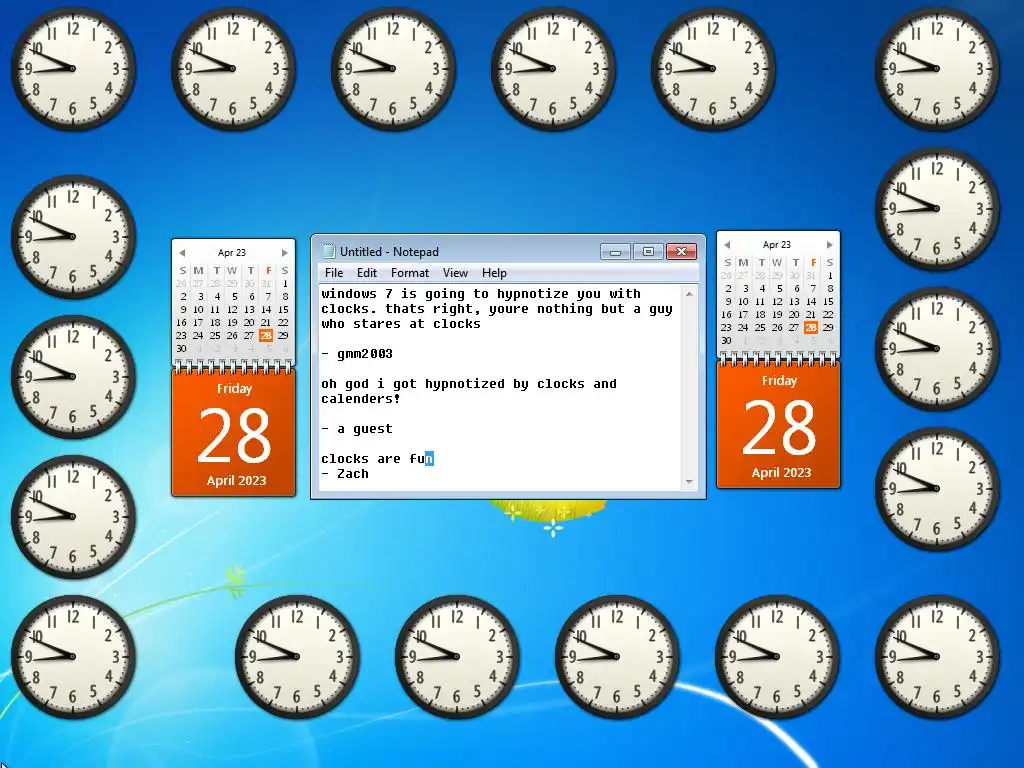This screenshot has height=768, width=1024.
Task: Place cursor on the '- Zach' line in Notepad
Action: click(x=345, y=474)
